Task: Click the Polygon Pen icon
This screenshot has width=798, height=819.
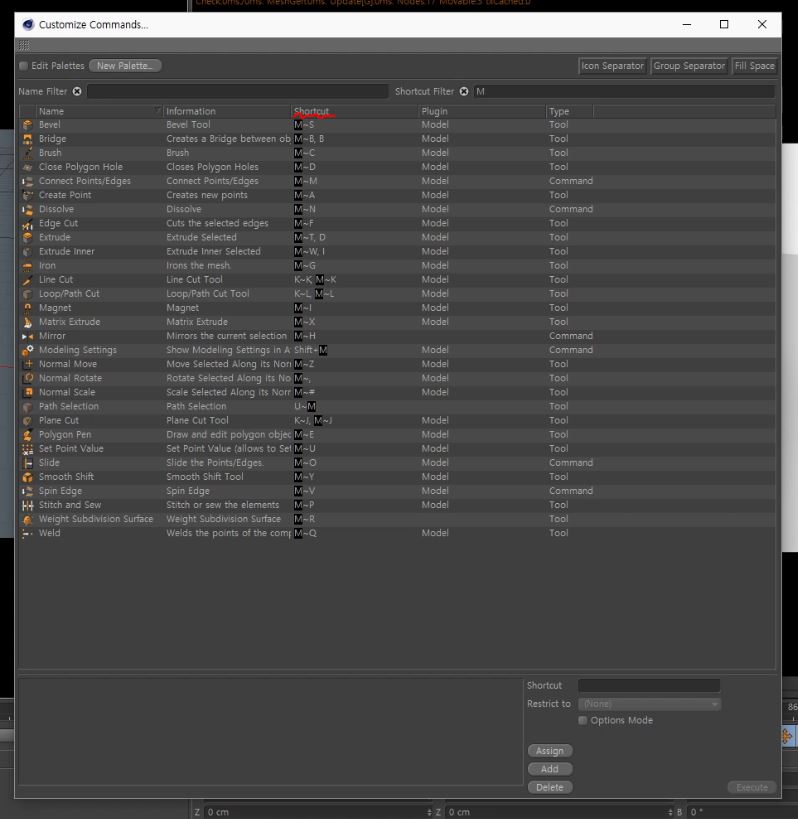Action: pos(28,435)
